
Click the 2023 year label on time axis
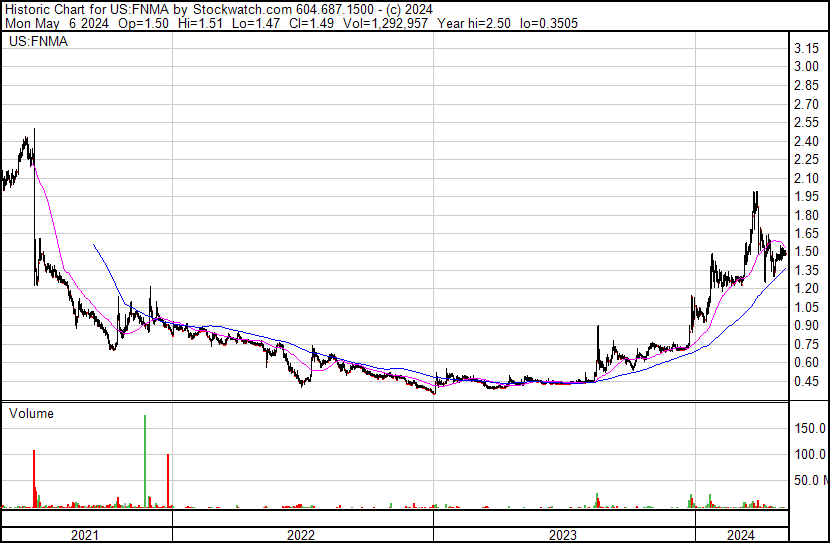(x=563, y=535)
